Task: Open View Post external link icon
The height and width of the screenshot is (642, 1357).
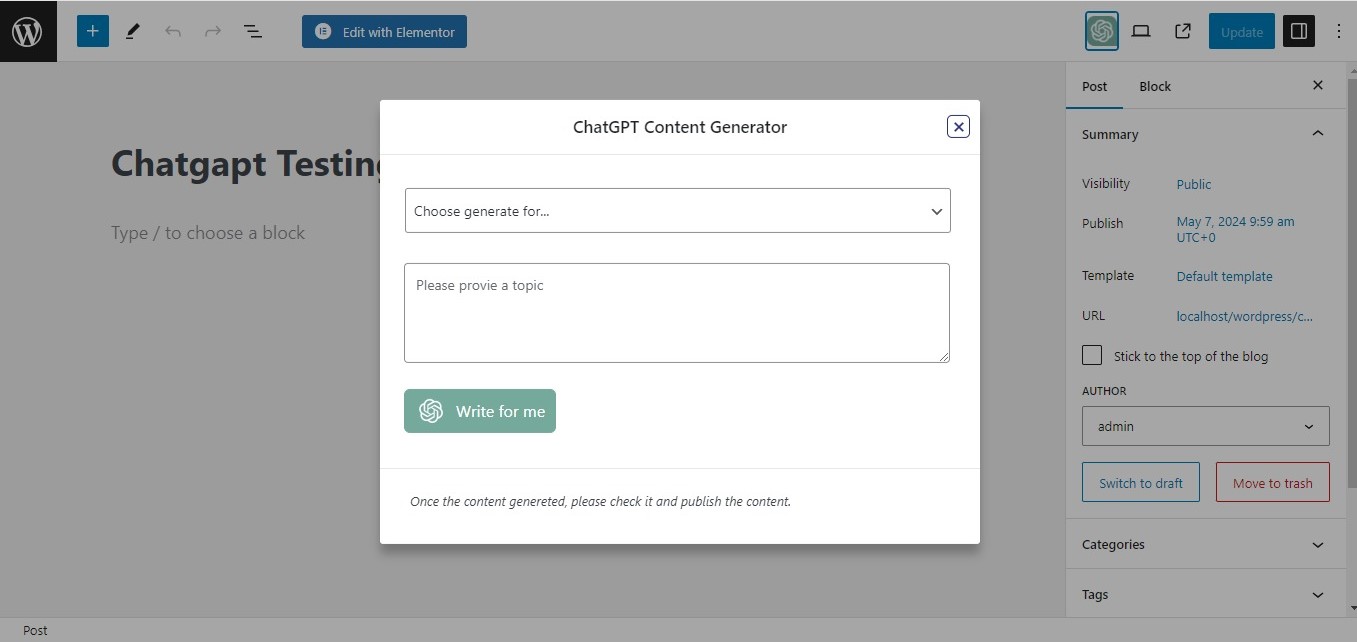Action: click(1183, 31)
